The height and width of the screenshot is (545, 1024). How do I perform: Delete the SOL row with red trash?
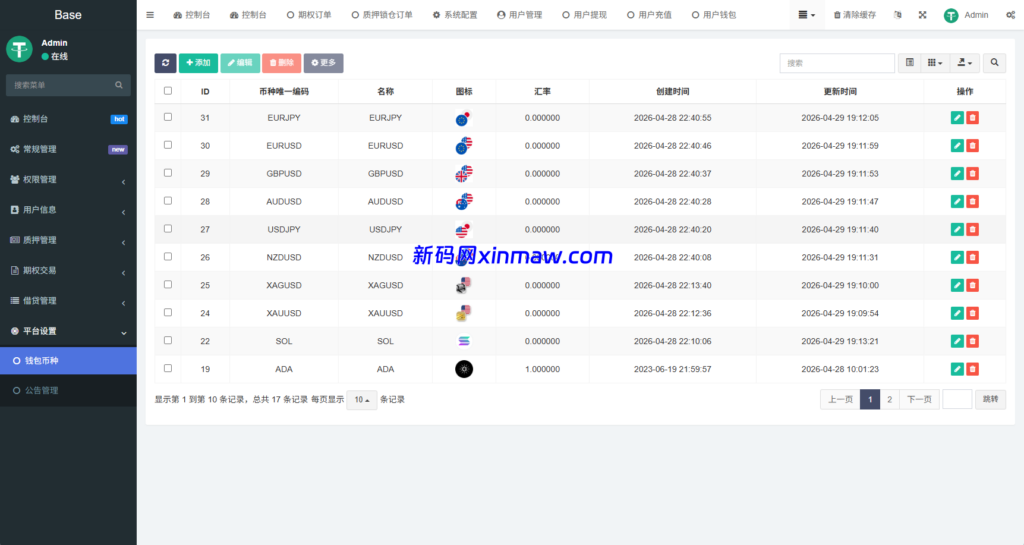click(972, 341)
